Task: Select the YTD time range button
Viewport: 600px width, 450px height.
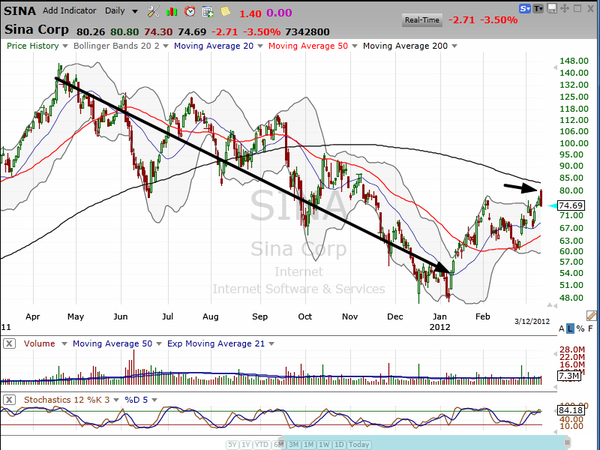Action: (262, 445)
